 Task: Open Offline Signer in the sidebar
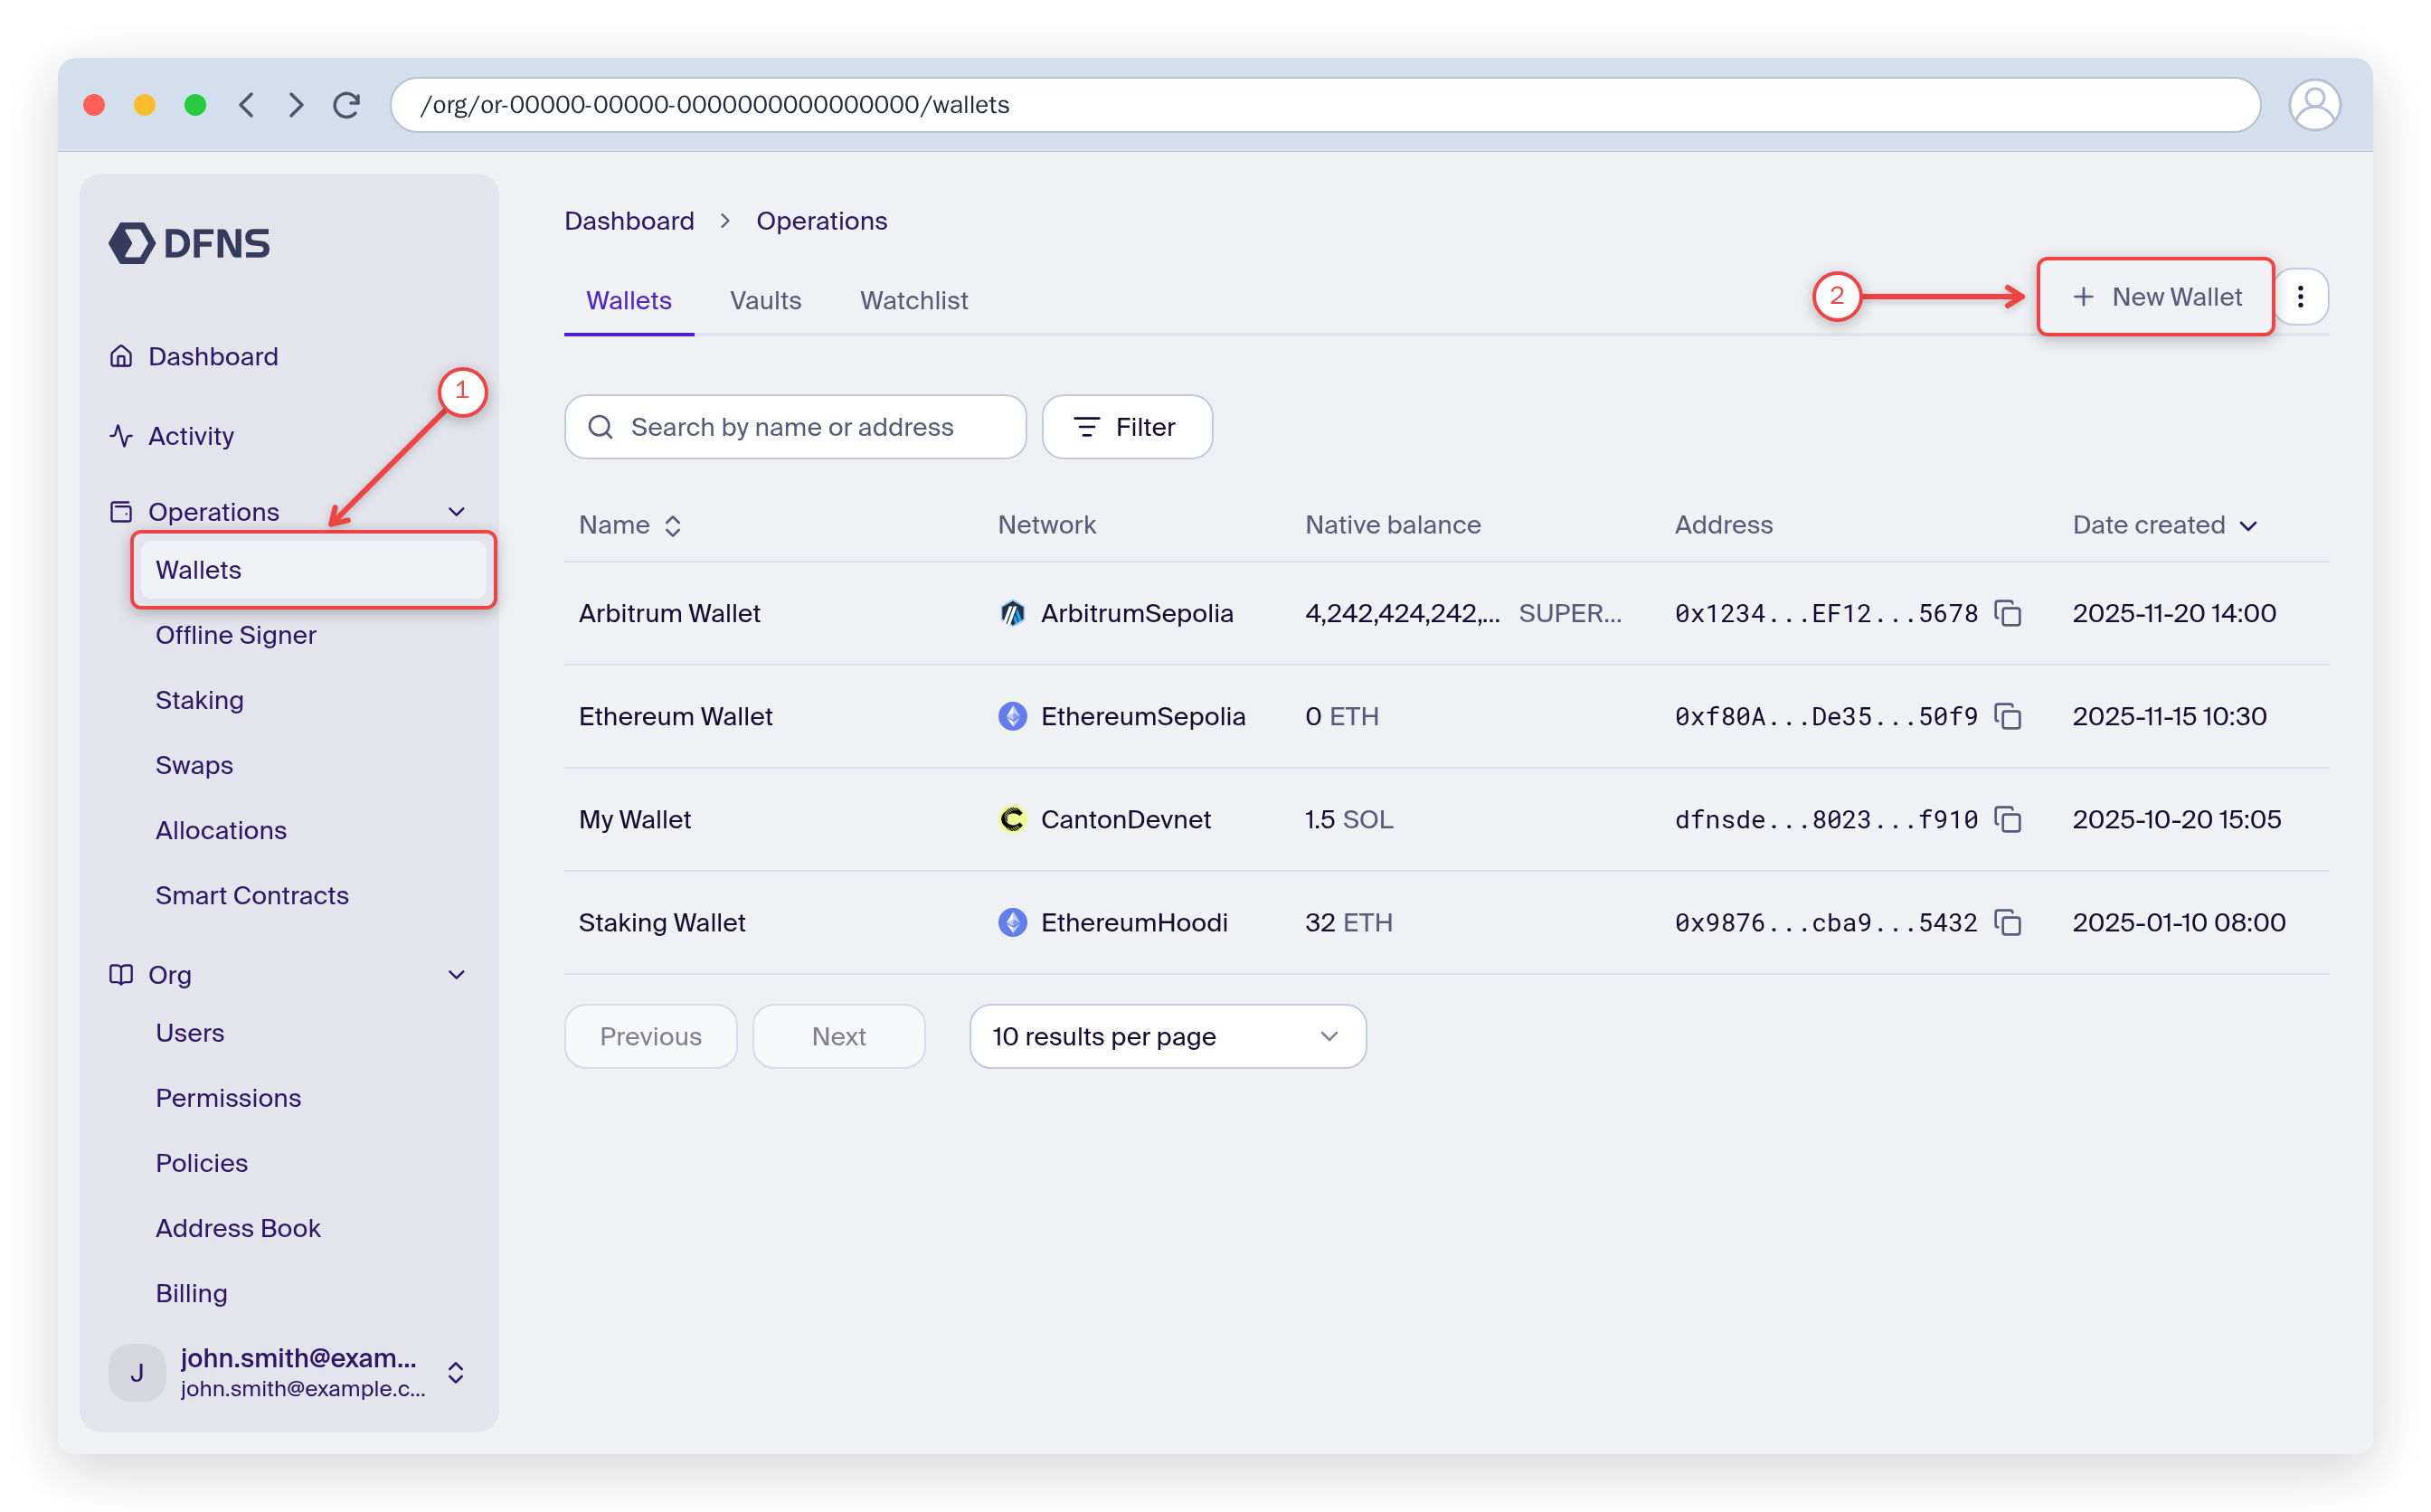(x=236, y=635)
